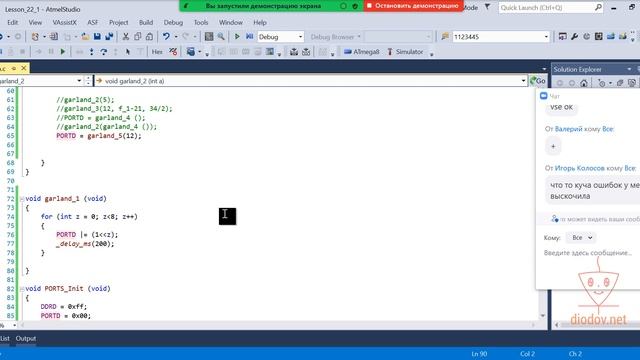Click the Ln 90 status bar entry

click(479, 354)
